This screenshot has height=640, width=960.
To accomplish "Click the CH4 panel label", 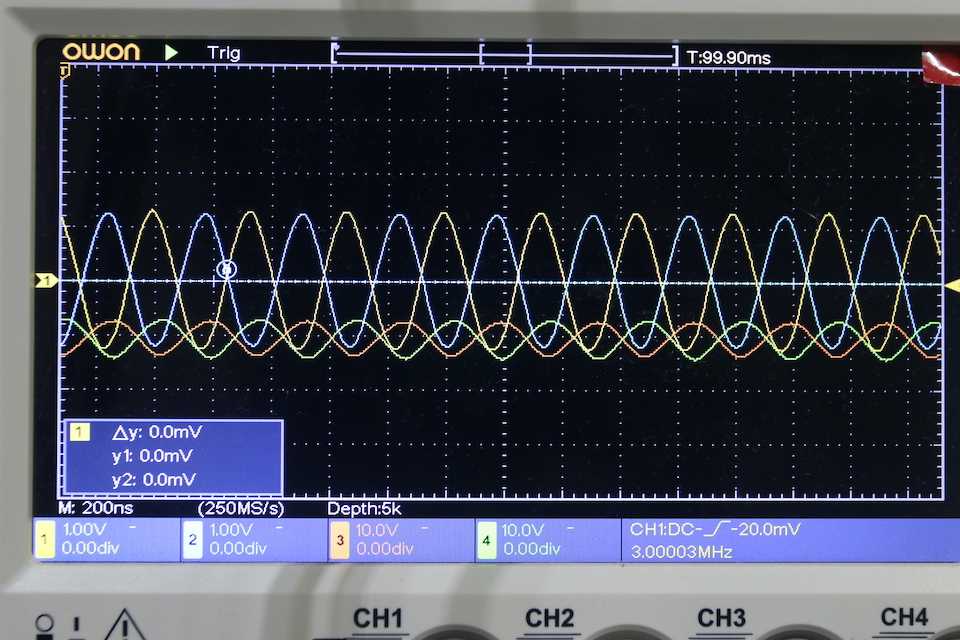I will 904,617.
